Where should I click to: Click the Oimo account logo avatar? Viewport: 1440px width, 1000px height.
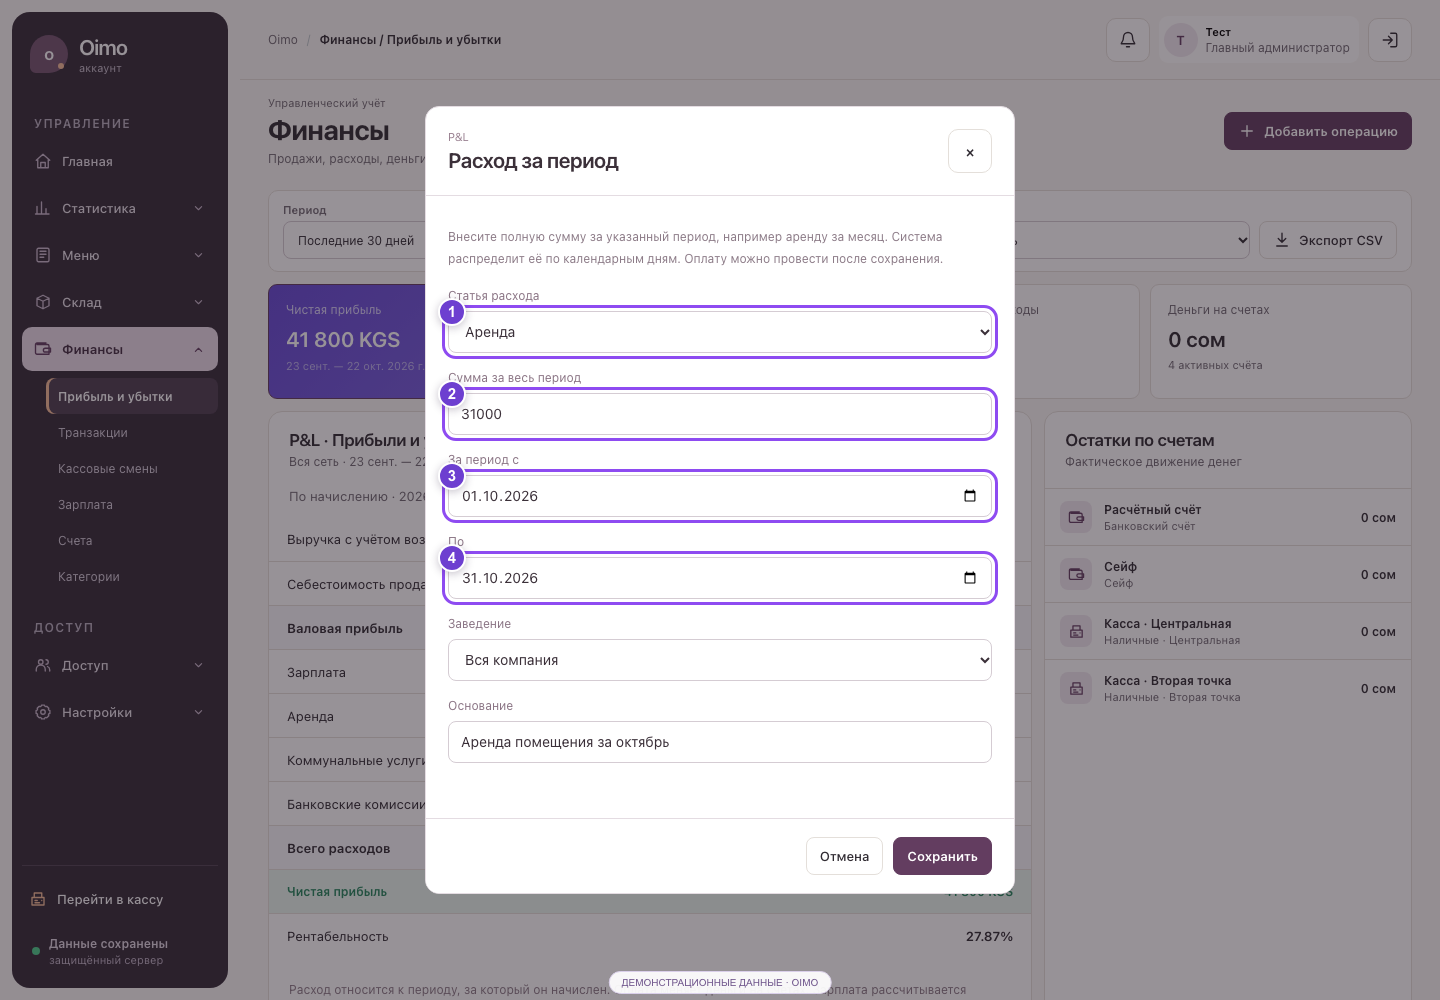click(49, 55)
